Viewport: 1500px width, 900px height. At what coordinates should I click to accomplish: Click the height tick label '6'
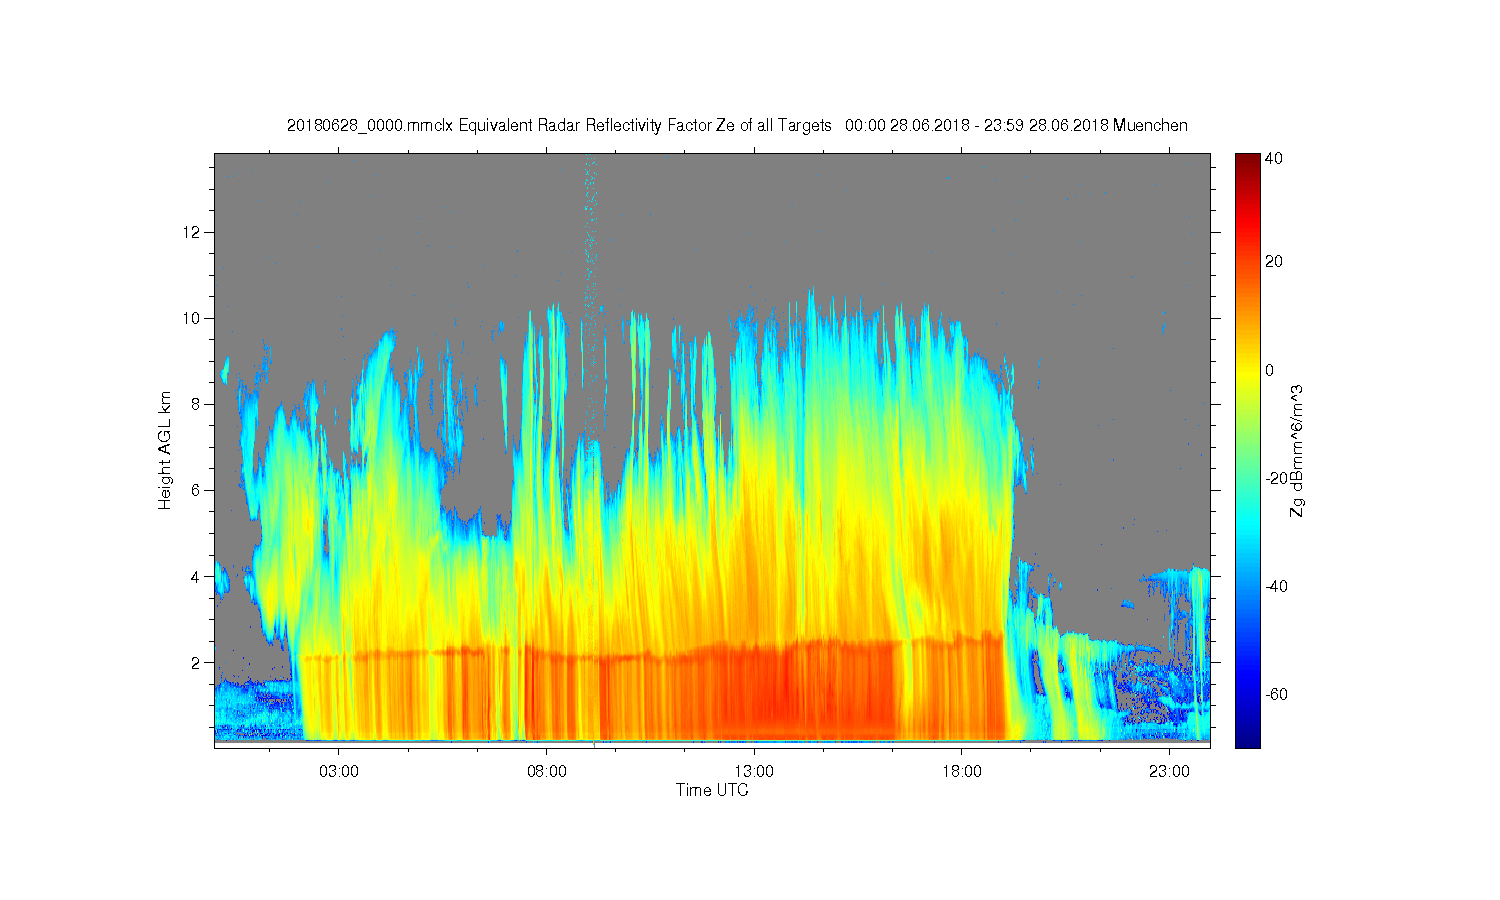click(196, 490)
